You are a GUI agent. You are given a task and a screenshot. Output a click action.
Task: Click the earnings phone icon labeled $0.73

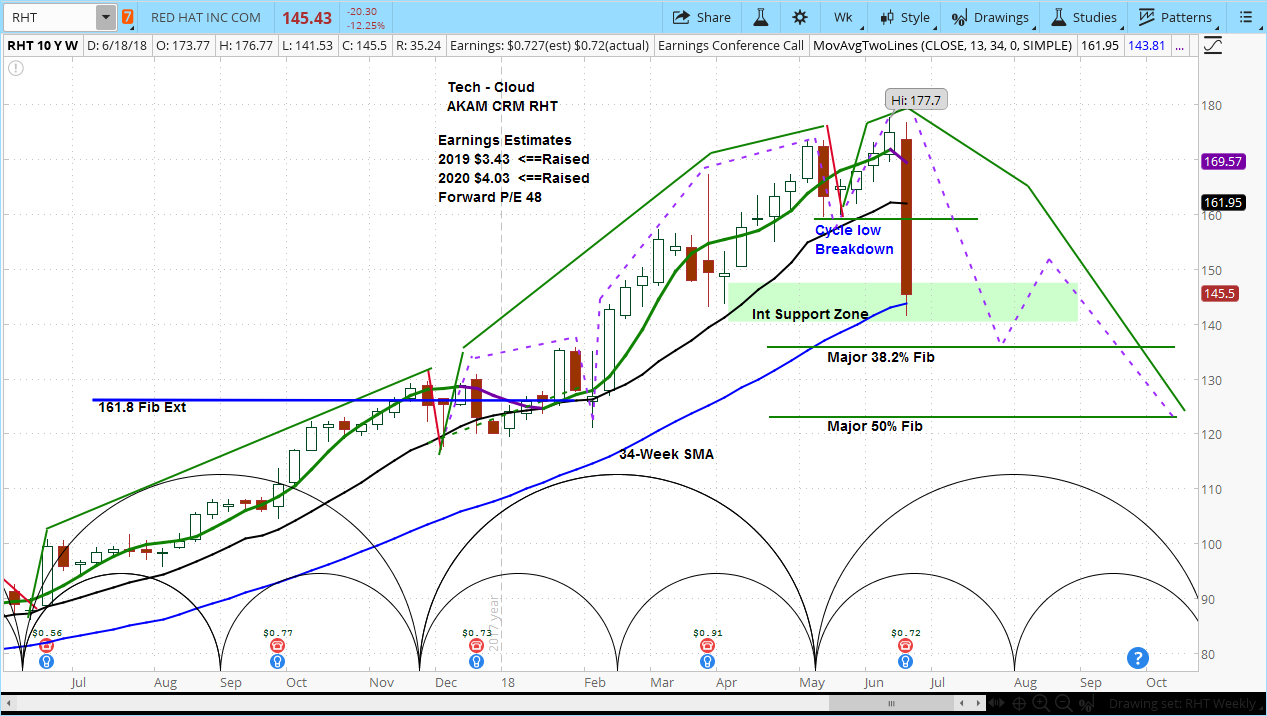[x=477, y=646]
